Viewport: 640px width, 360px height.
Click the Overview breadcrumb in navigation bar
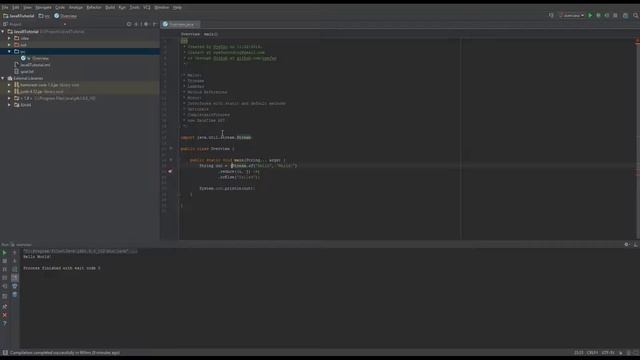point(65,16)
